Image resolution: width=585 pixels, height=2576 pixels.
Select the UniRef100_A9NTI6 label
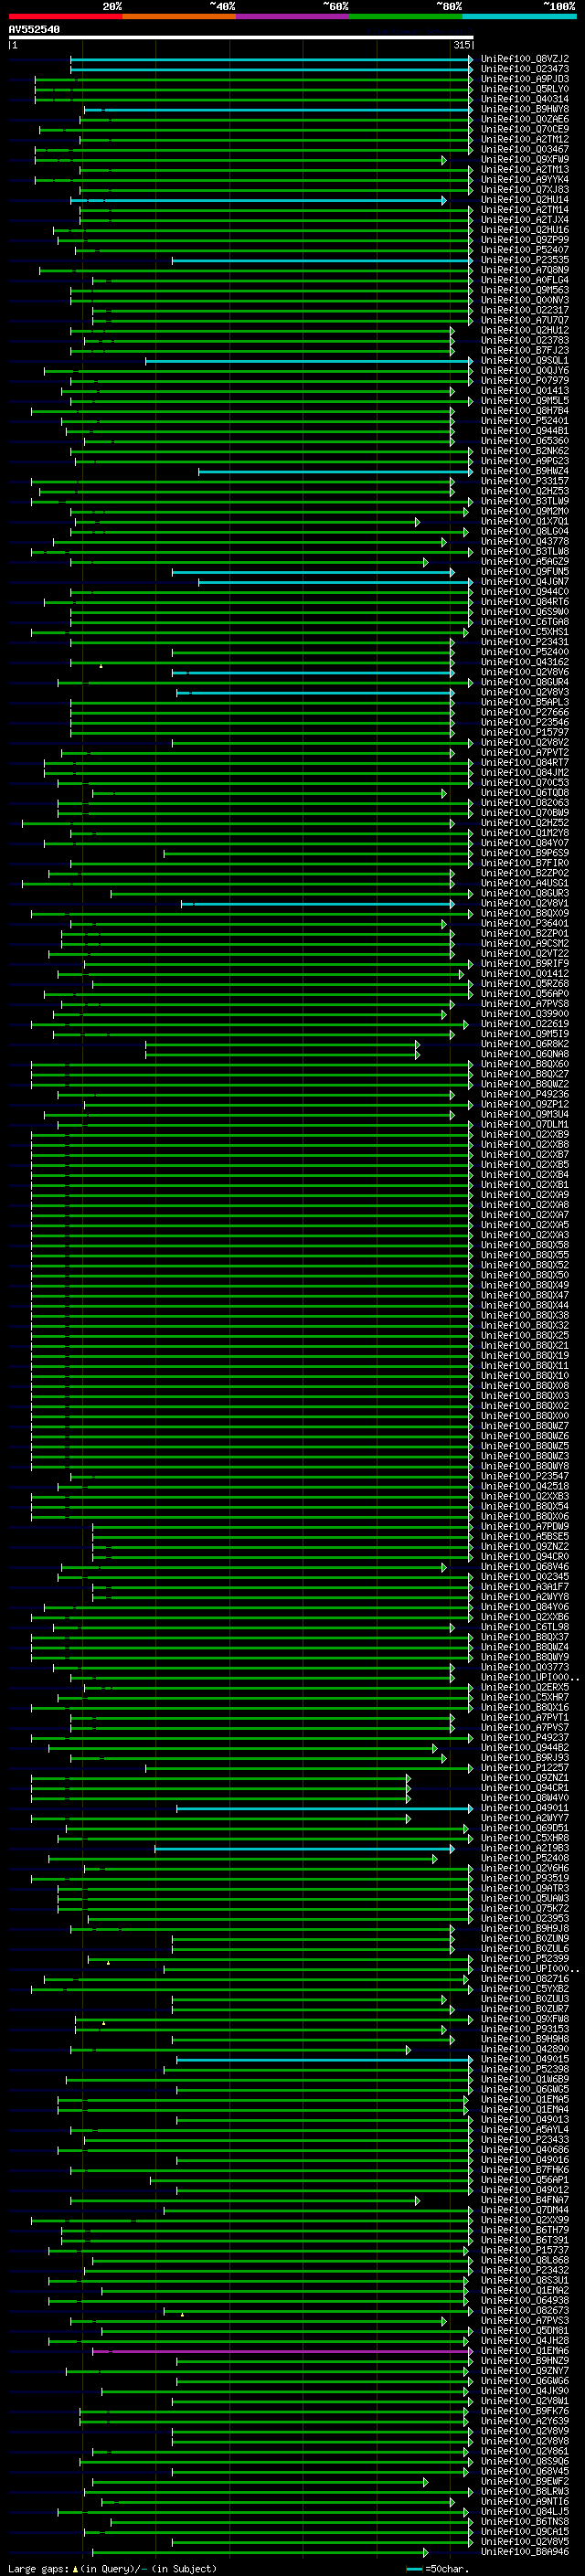click(x=525, y=2502)
